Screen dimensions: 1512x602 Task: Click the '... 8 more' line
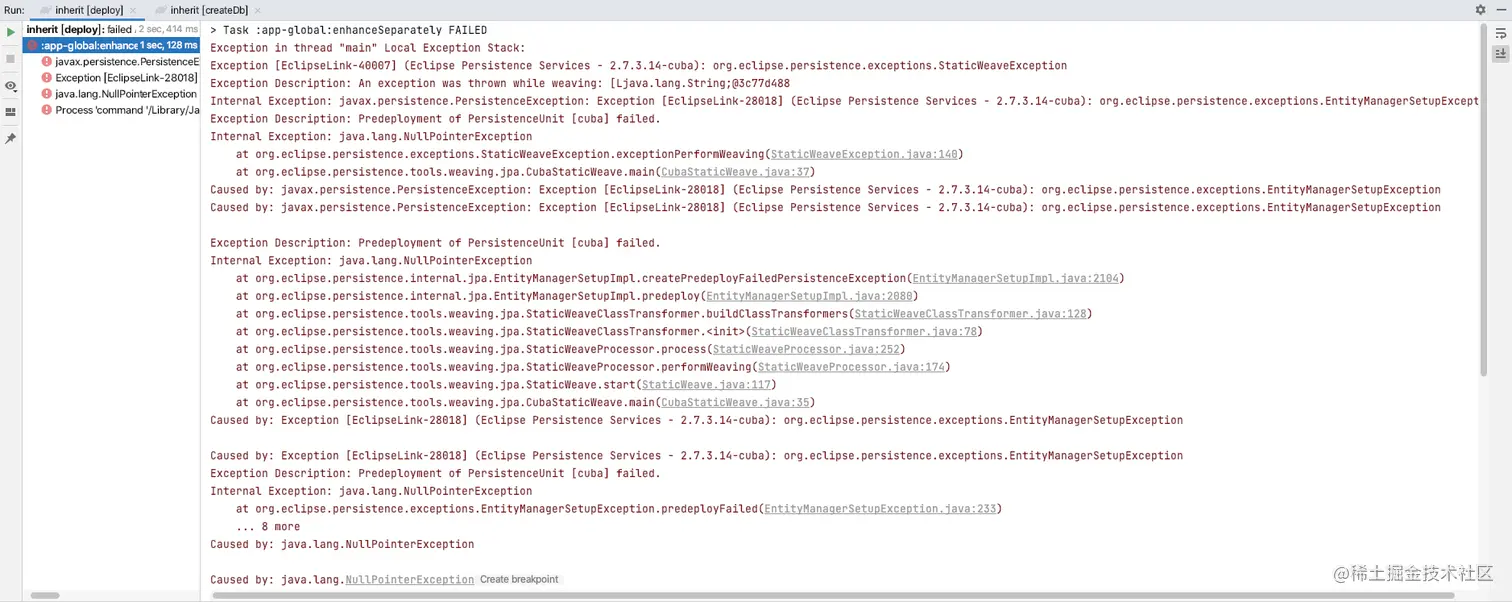[268, 527]
